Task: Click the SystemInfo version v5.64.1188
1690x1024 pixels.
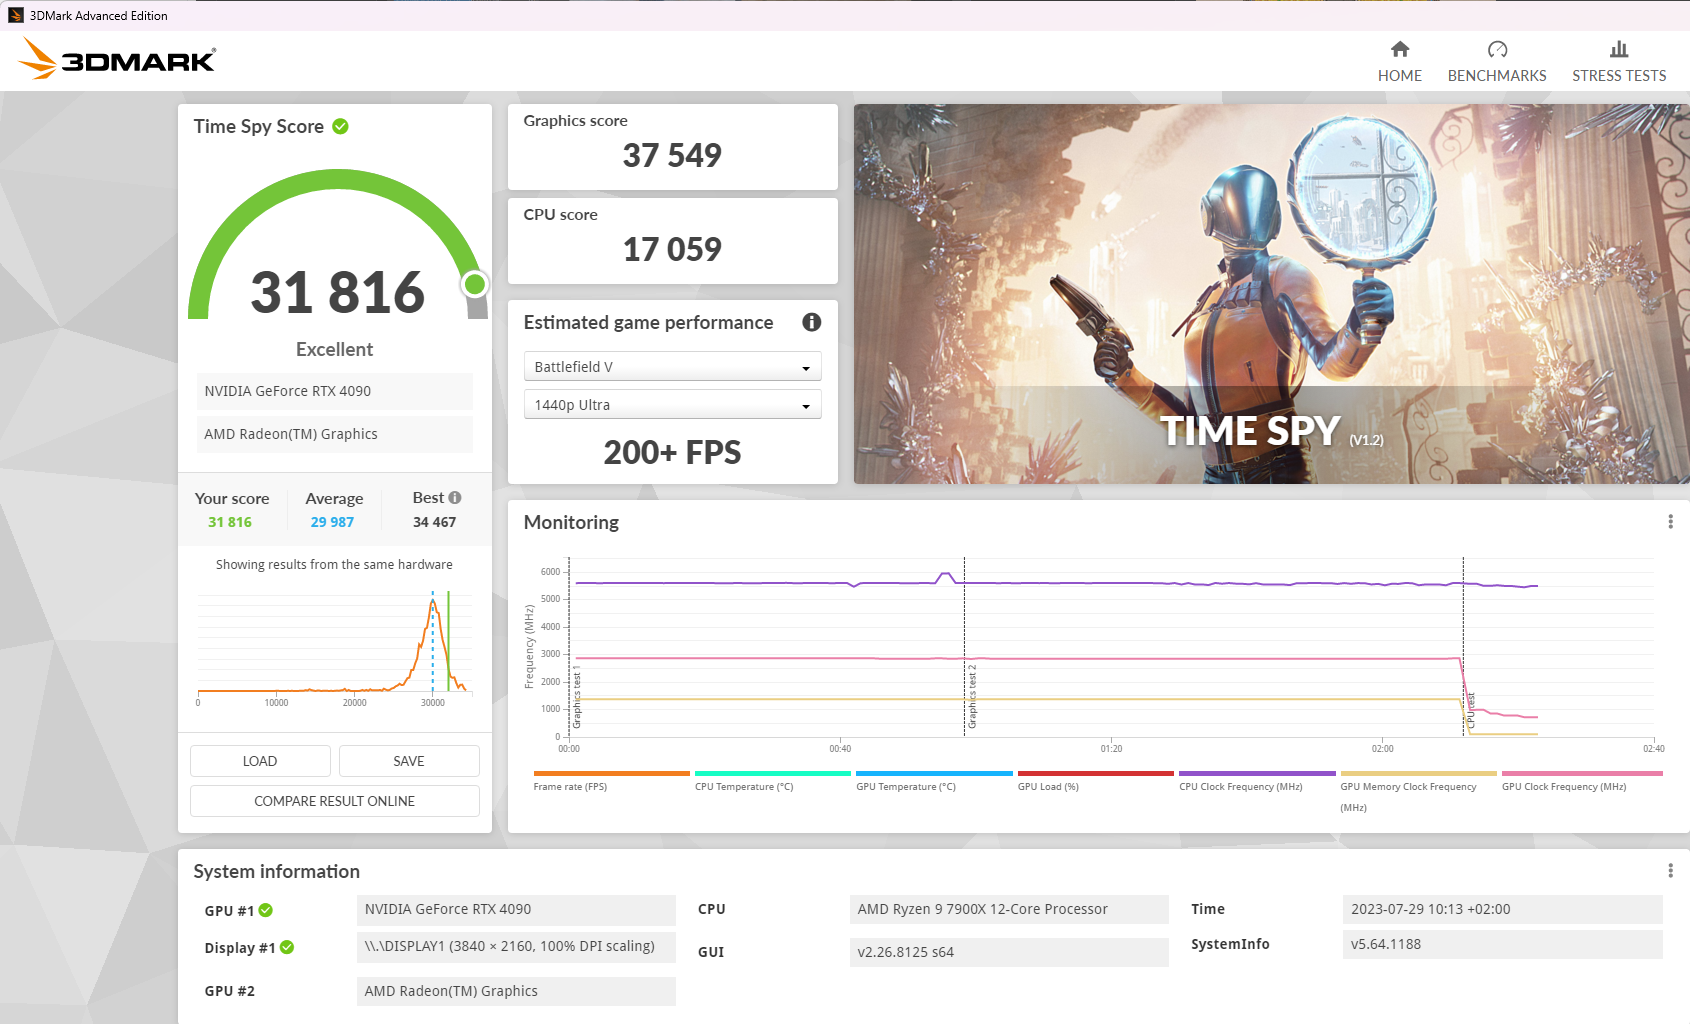Action: pyautogui.click(x=1503, y=944)
